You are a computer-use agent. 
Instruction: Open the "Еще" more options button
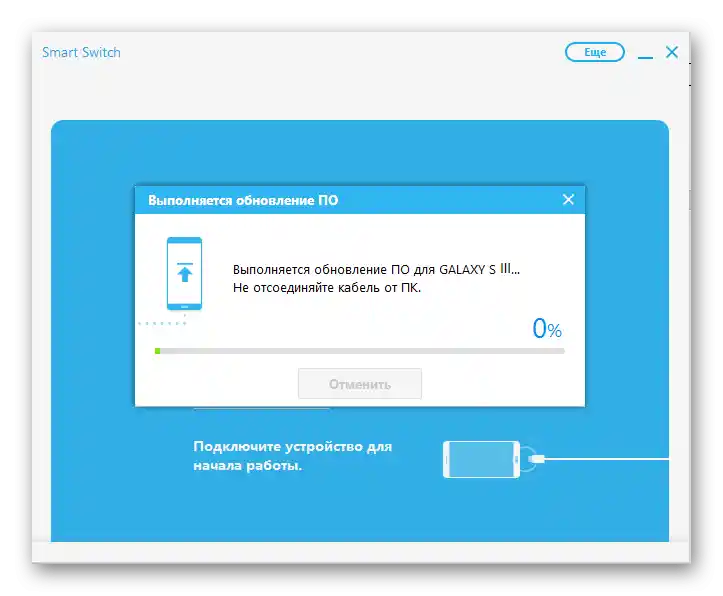click(594, 52)
